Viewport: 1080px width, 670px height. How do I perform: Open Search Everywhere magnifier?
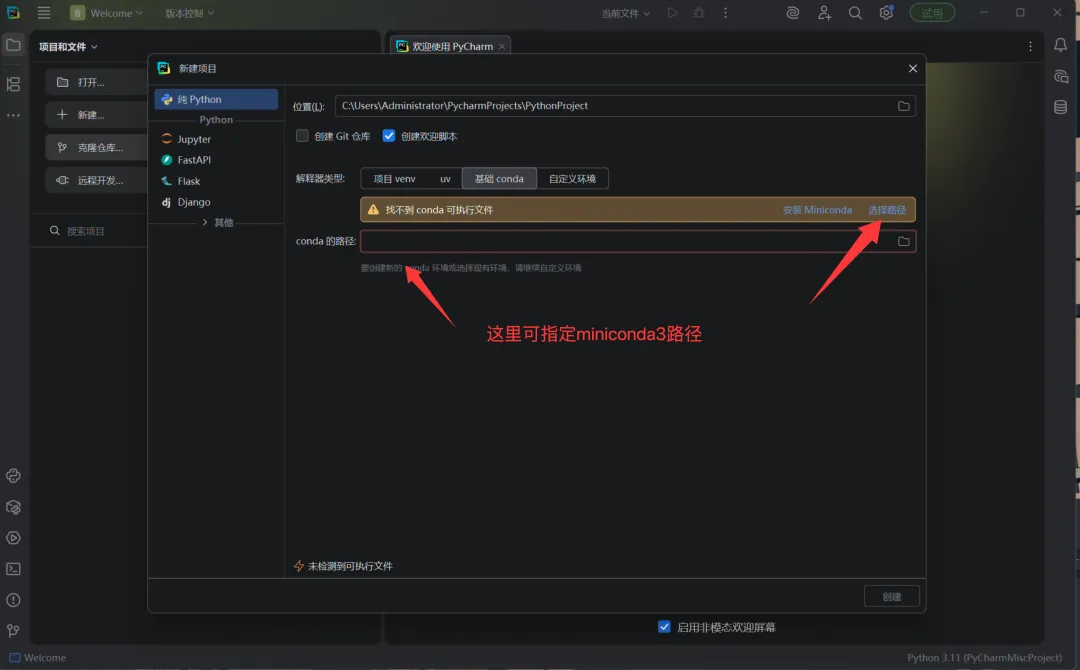tap(855, 13)
